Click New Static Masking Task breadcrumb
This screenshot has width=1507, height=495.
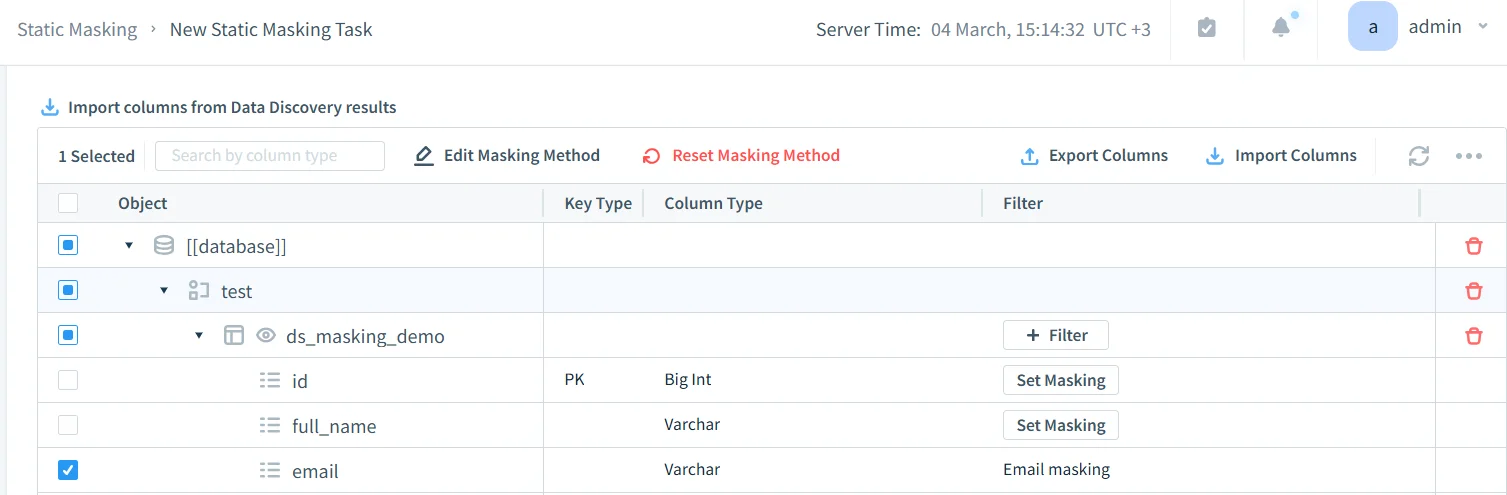point(271,29)
